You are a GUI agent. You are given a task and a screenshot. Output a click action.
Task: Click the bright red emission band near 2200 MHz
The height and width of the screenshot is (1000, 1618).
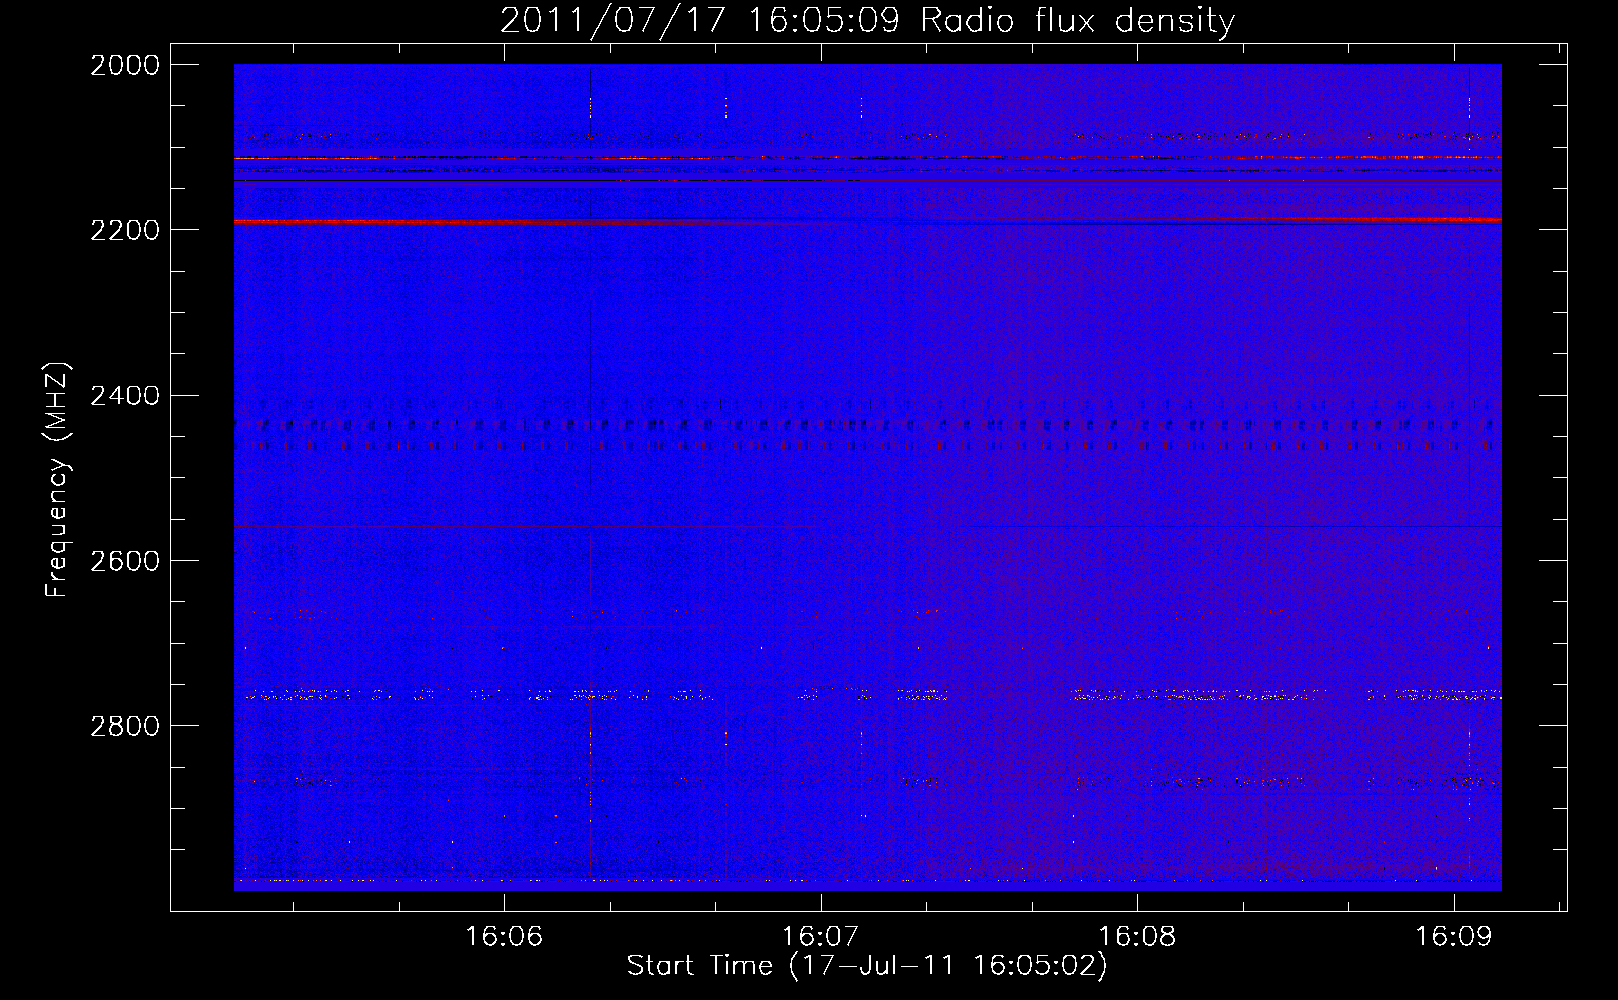tap(867, 221)
